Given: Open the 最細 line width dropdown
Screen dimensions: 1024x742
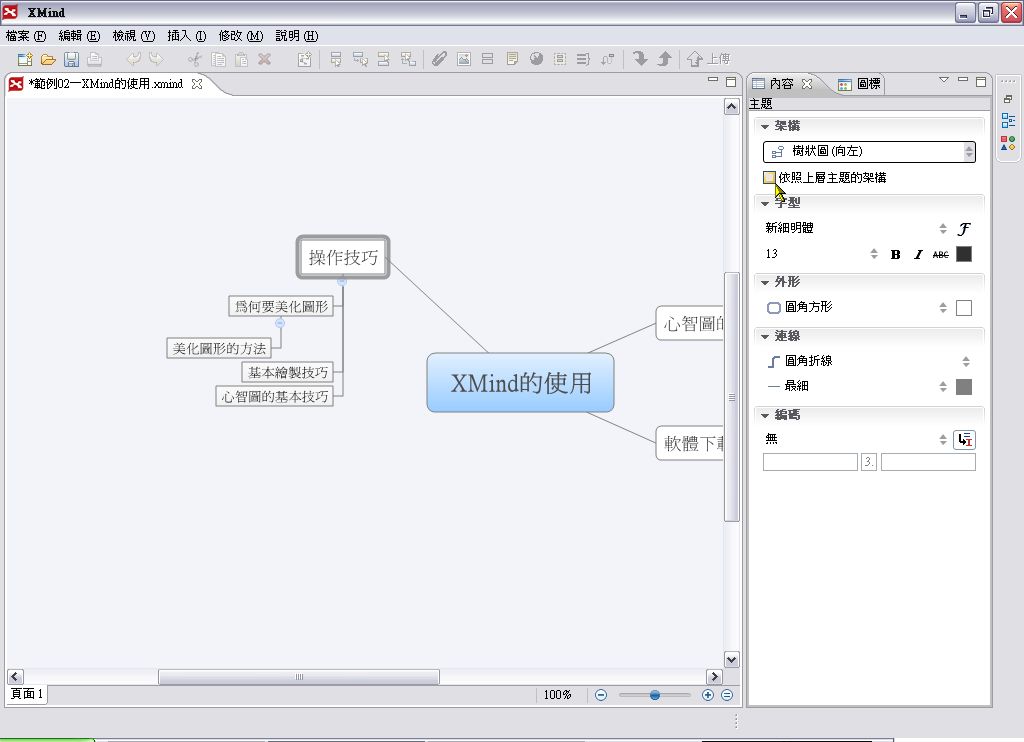Looking at the screenshot, I should click(x=857, y=386).
